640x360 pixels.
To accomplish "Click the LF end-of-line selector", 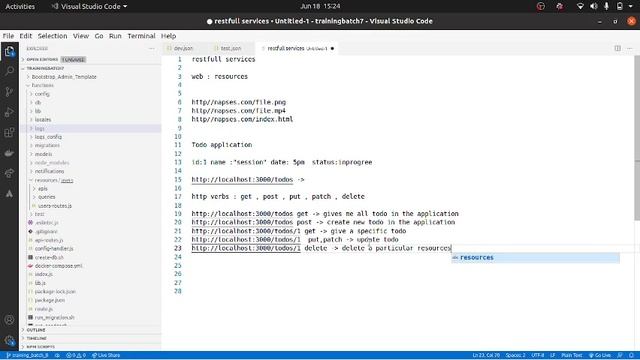I will click(x=553, y=355).
